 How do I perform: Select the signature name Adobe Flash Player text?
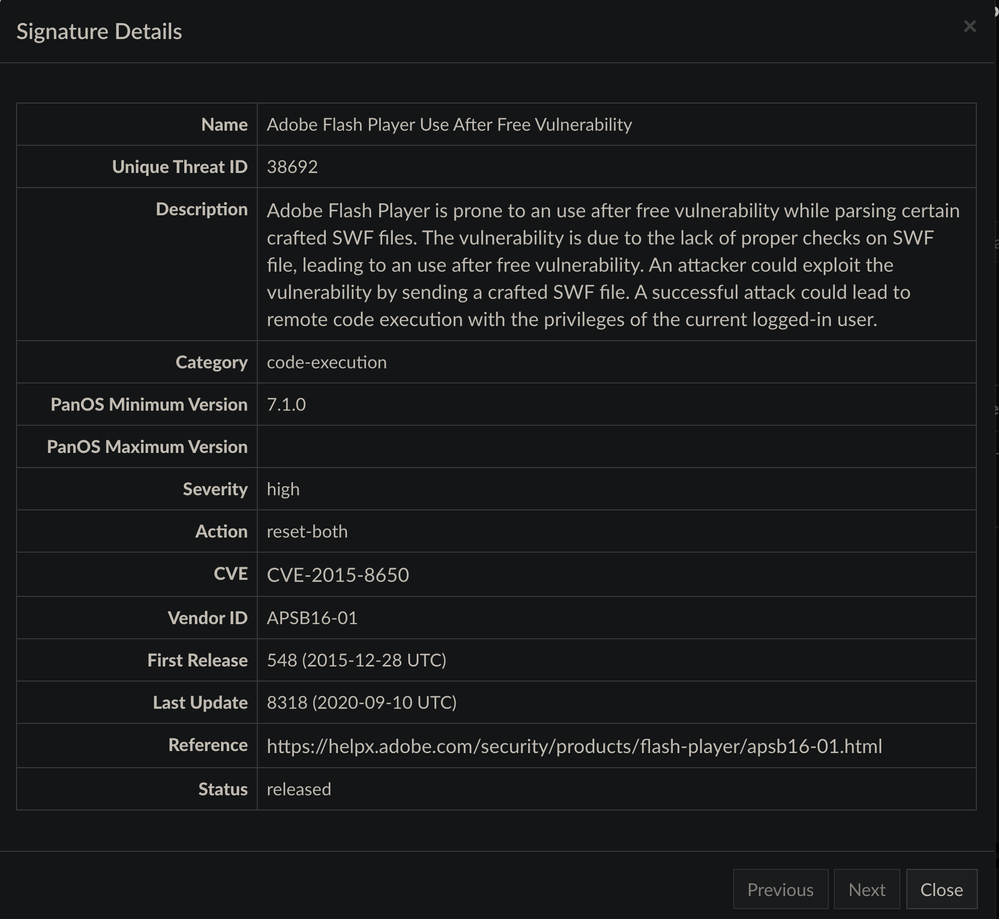tap(449, 125)
